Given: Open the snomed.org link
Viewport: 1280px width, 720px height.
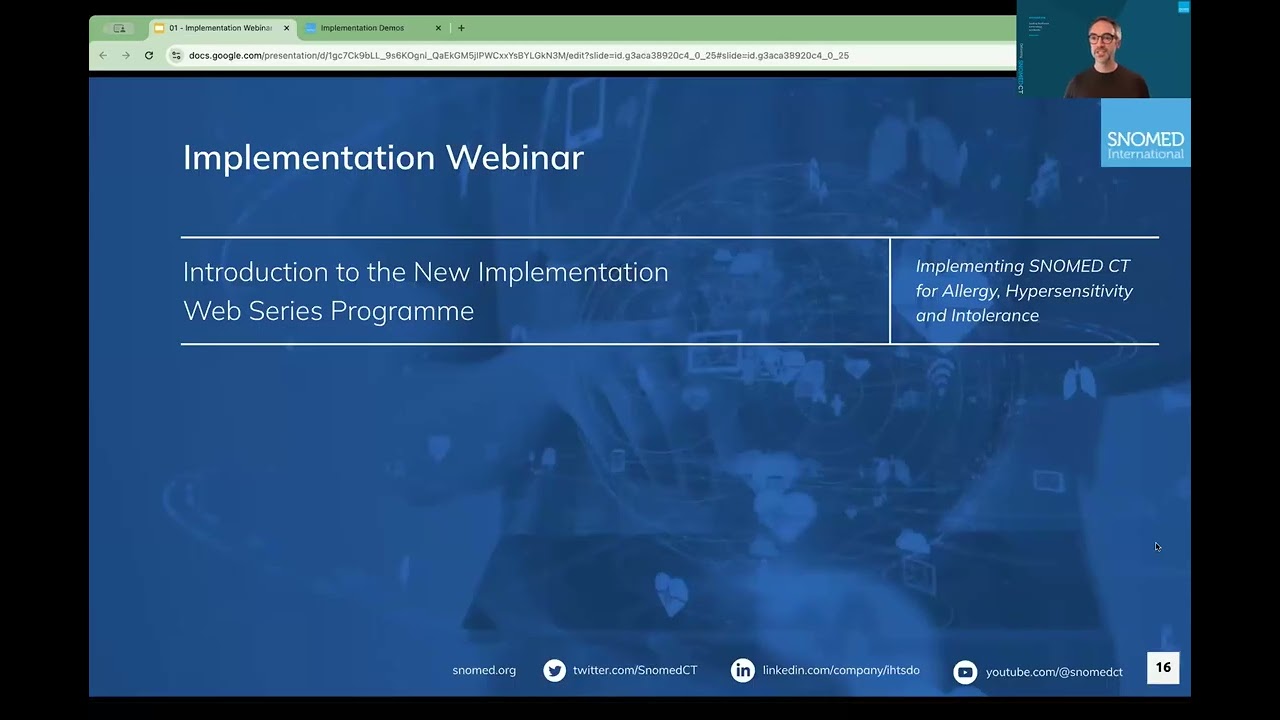Looking at the screenshot, I should pyautogui.click(x=484, y=671).
